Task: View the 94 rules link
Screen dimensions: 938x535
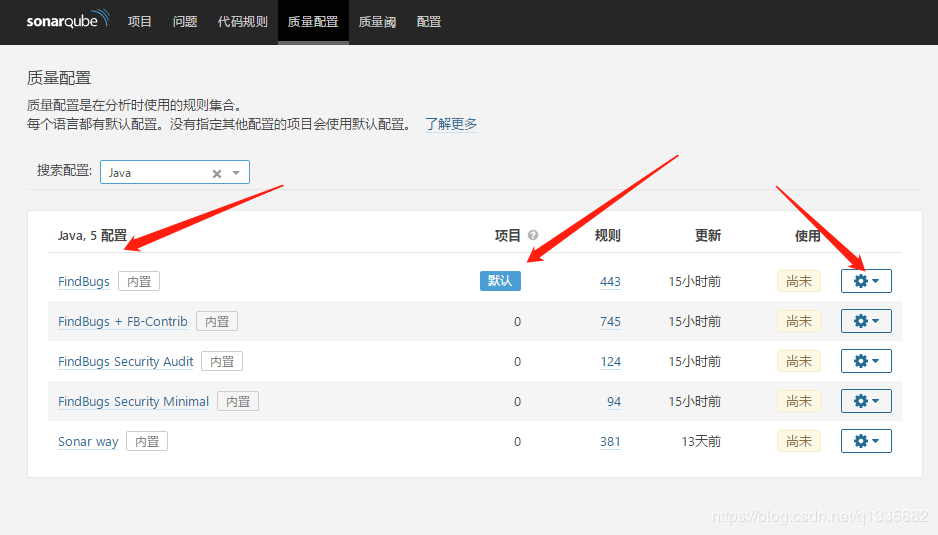Action: 614,402
